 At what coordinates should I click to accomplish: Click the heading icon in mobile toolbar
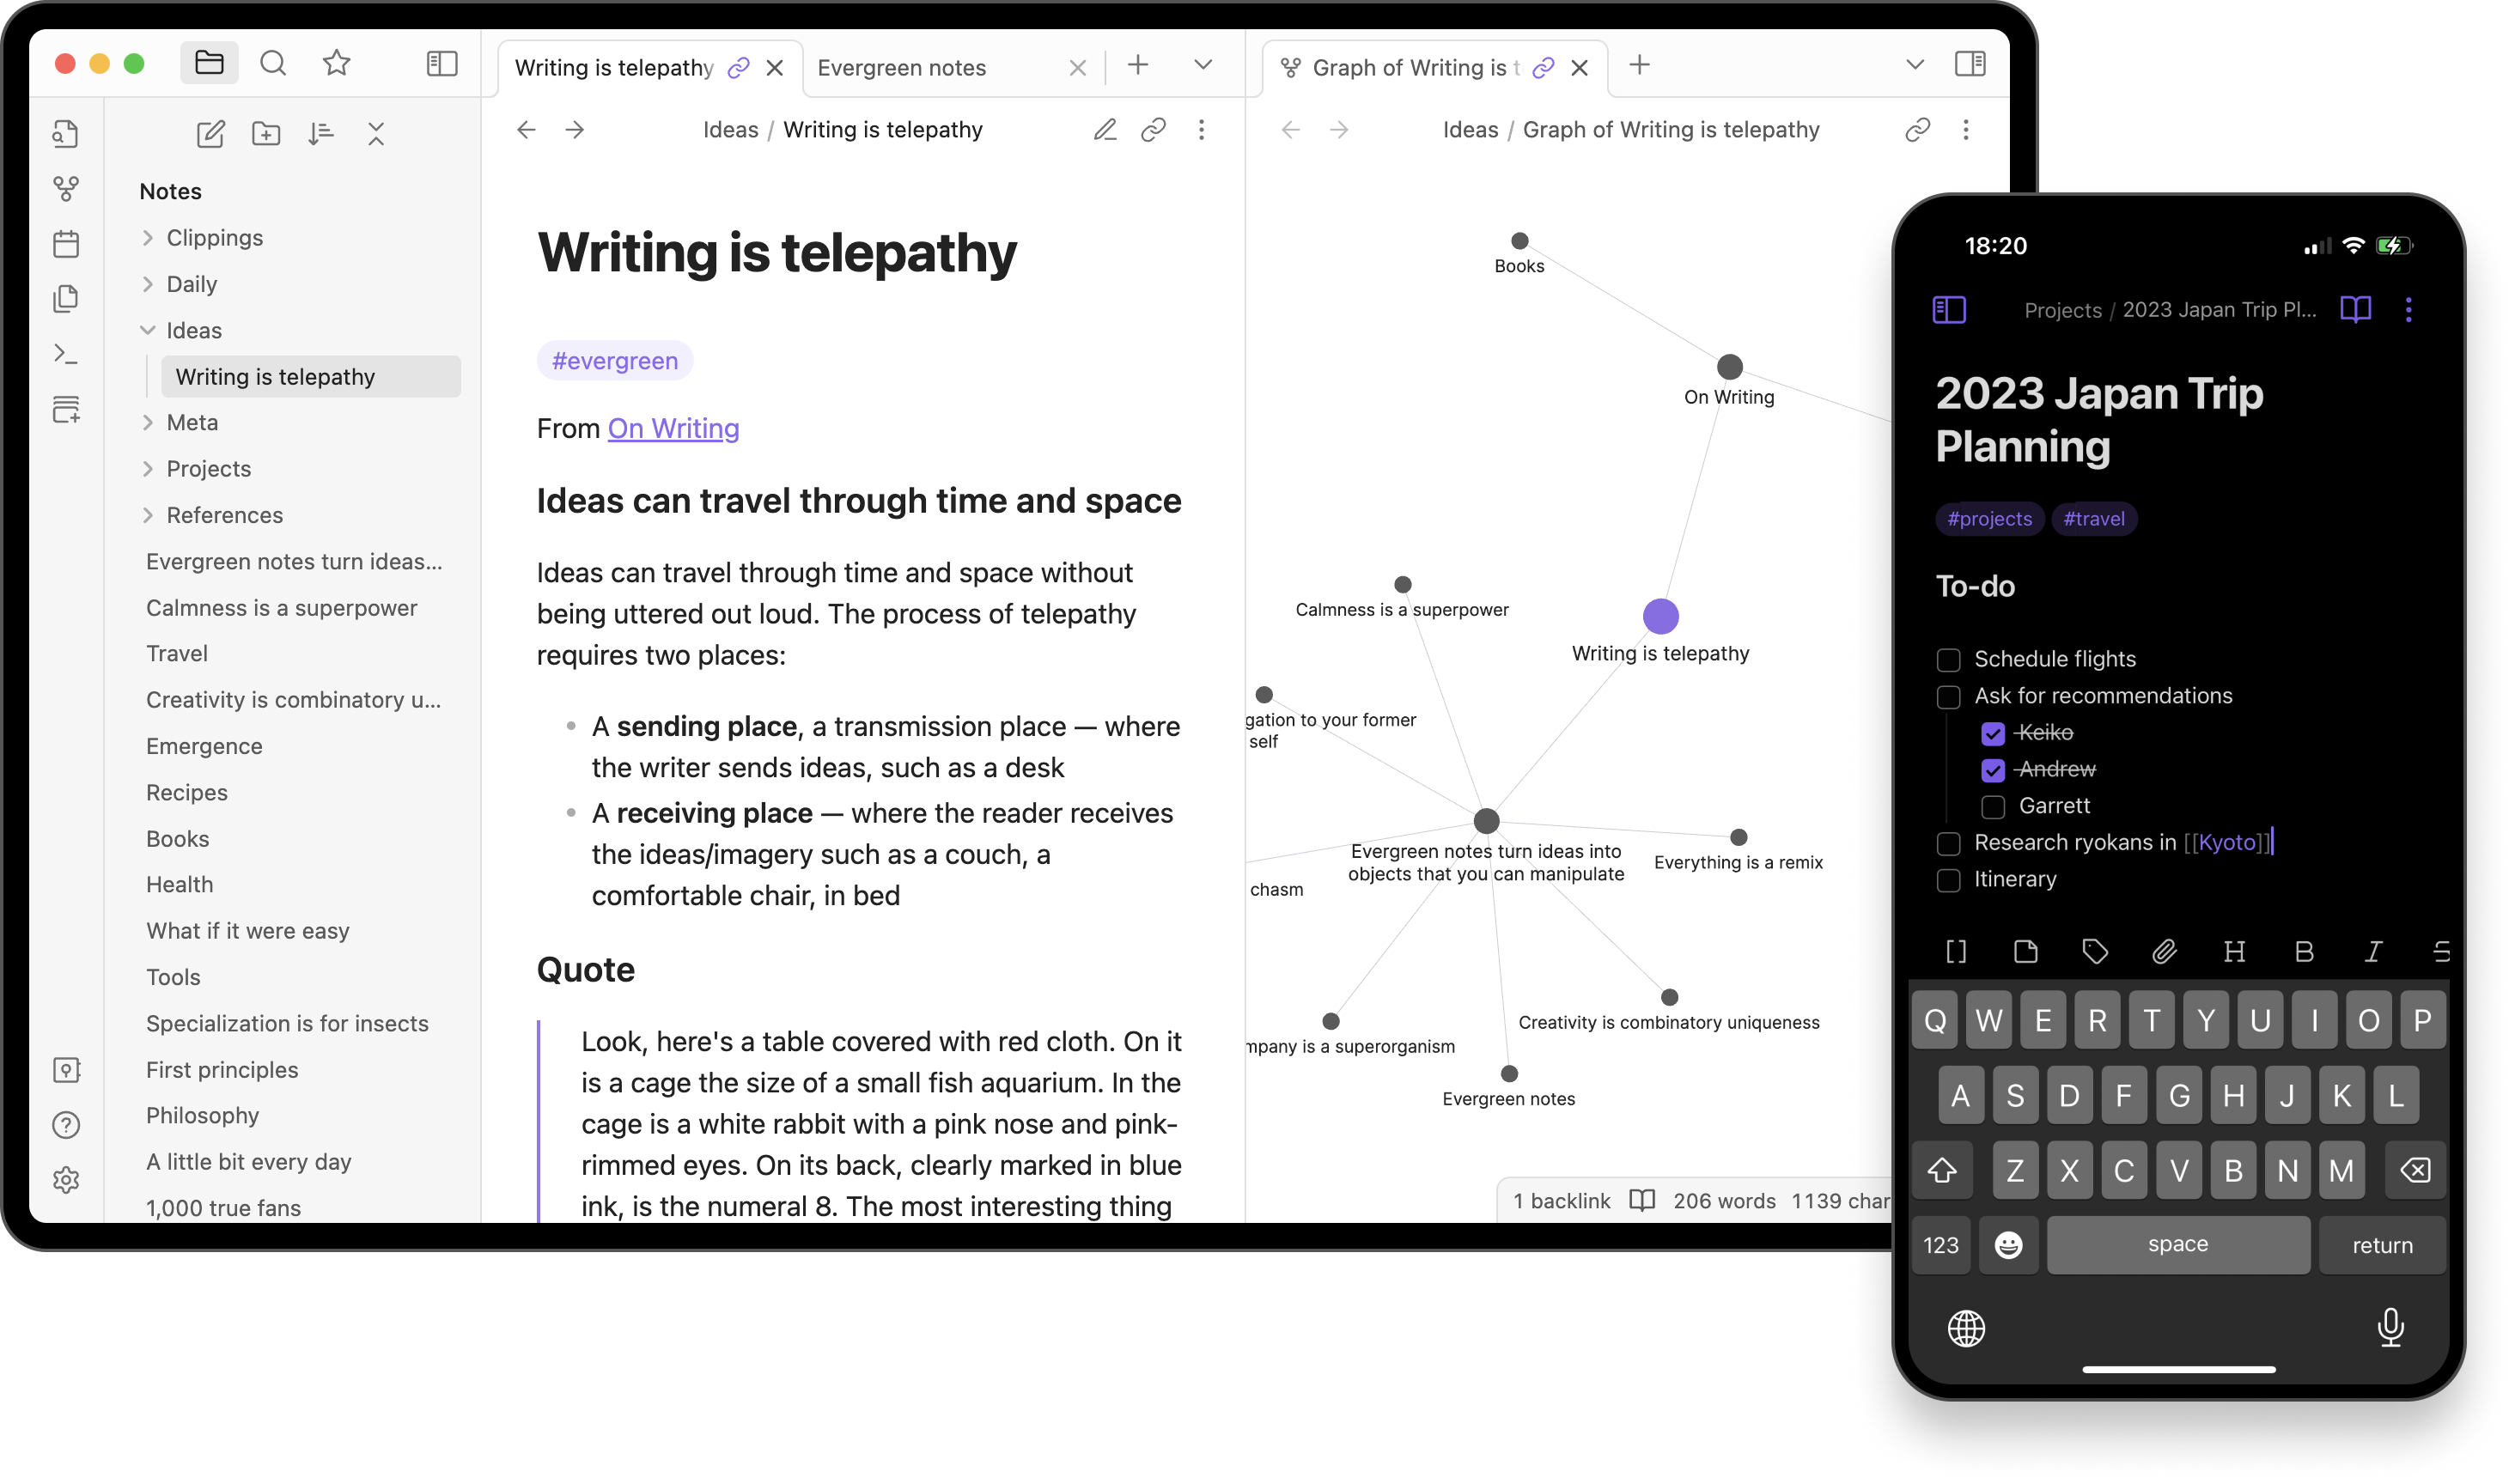tap(2234, 952)
